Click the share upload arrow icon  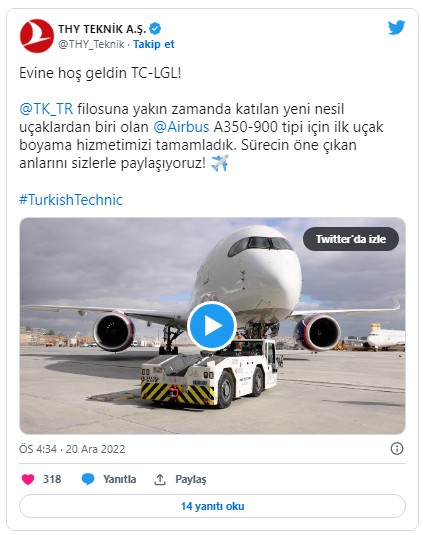point(160,479)
